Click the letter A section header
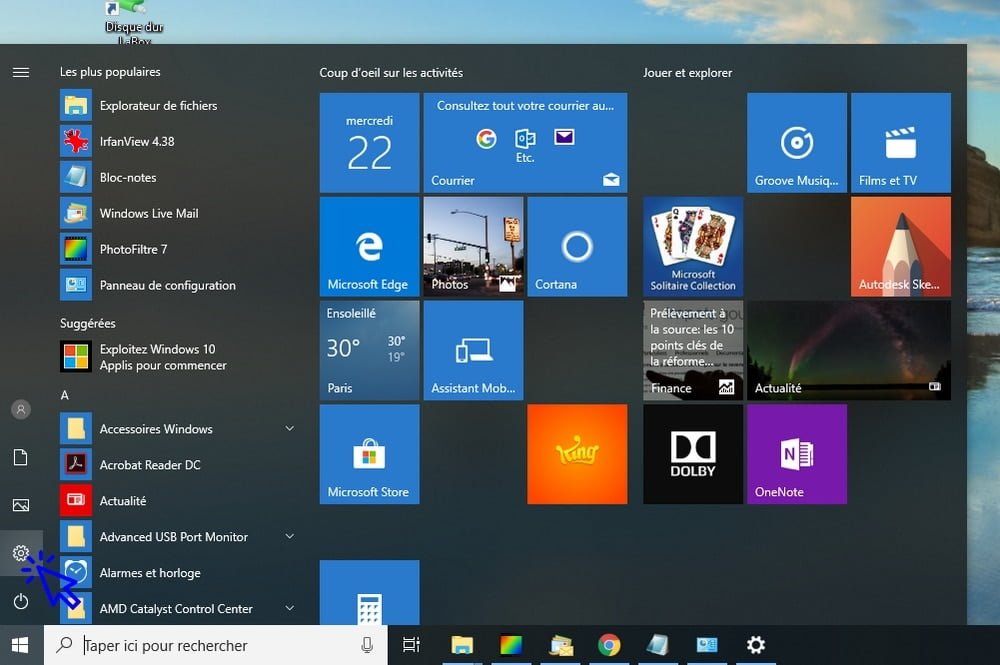Screen dimensions: 1000x665 click(x=64, y=395)
